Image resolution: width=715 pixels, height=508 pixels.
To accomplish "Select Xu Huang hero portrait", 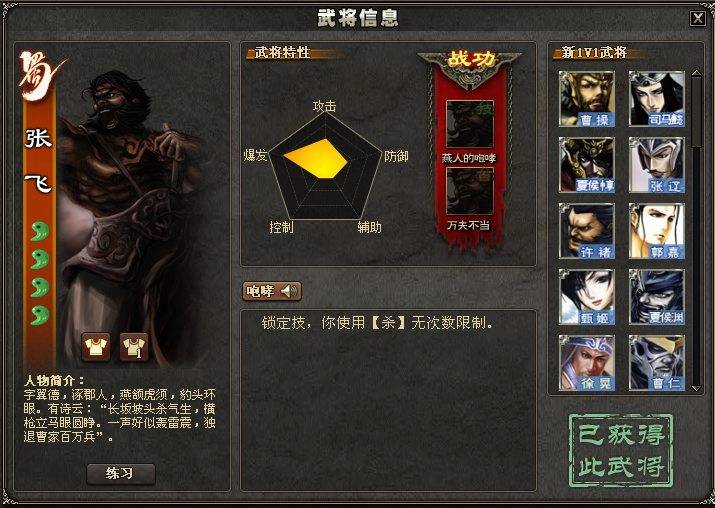I will pyautogui.click(x=586, y=363).
